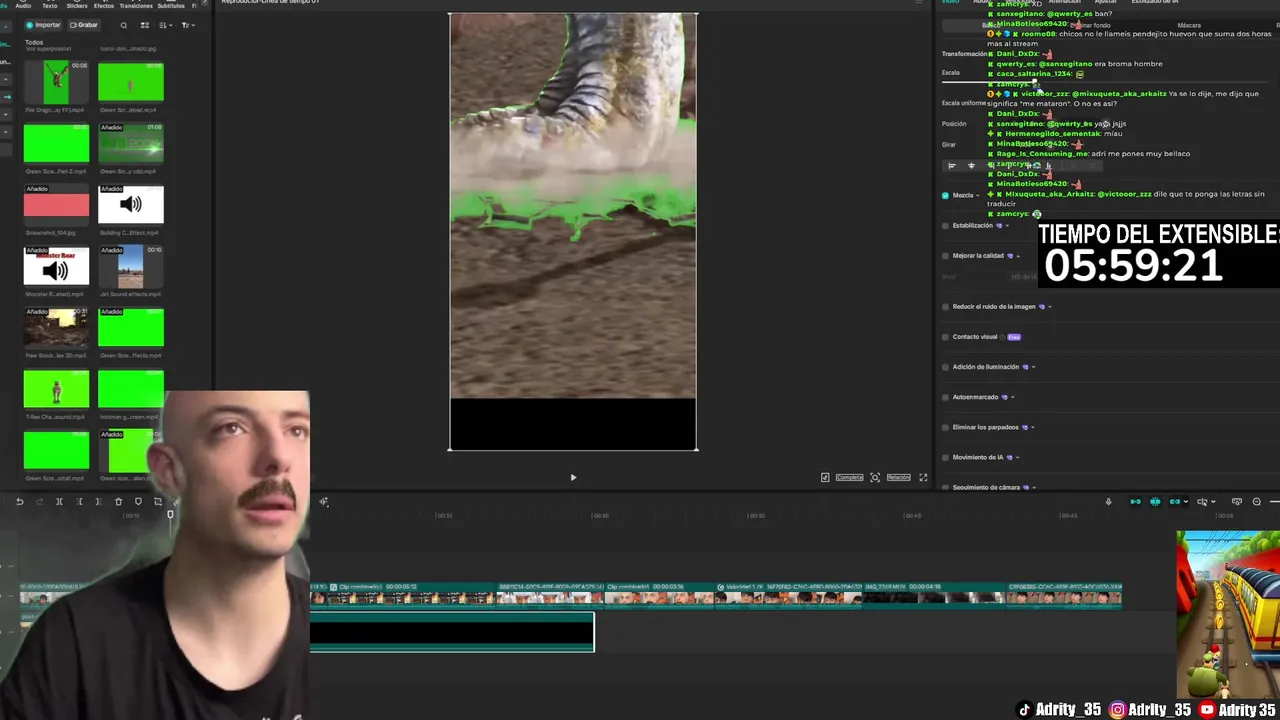
Task: Expand Movimiento de IA section arrow
Action: coord(1018,457)
